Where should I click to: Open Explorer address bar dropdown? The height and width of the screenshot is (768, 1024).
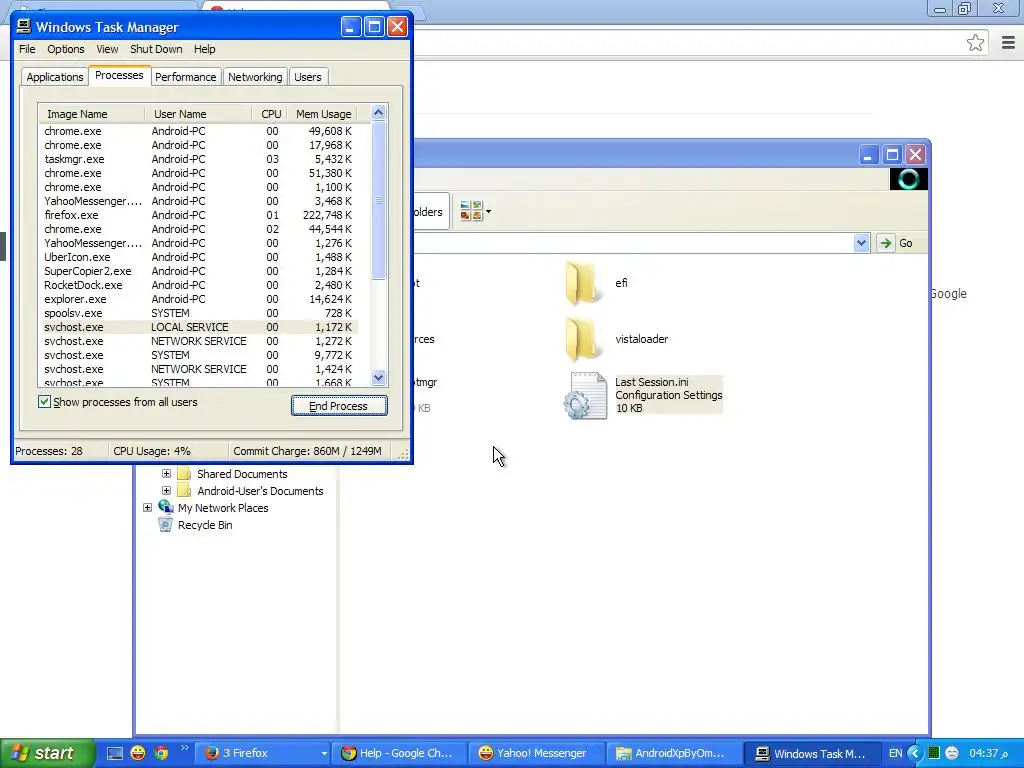click(861, 243)
